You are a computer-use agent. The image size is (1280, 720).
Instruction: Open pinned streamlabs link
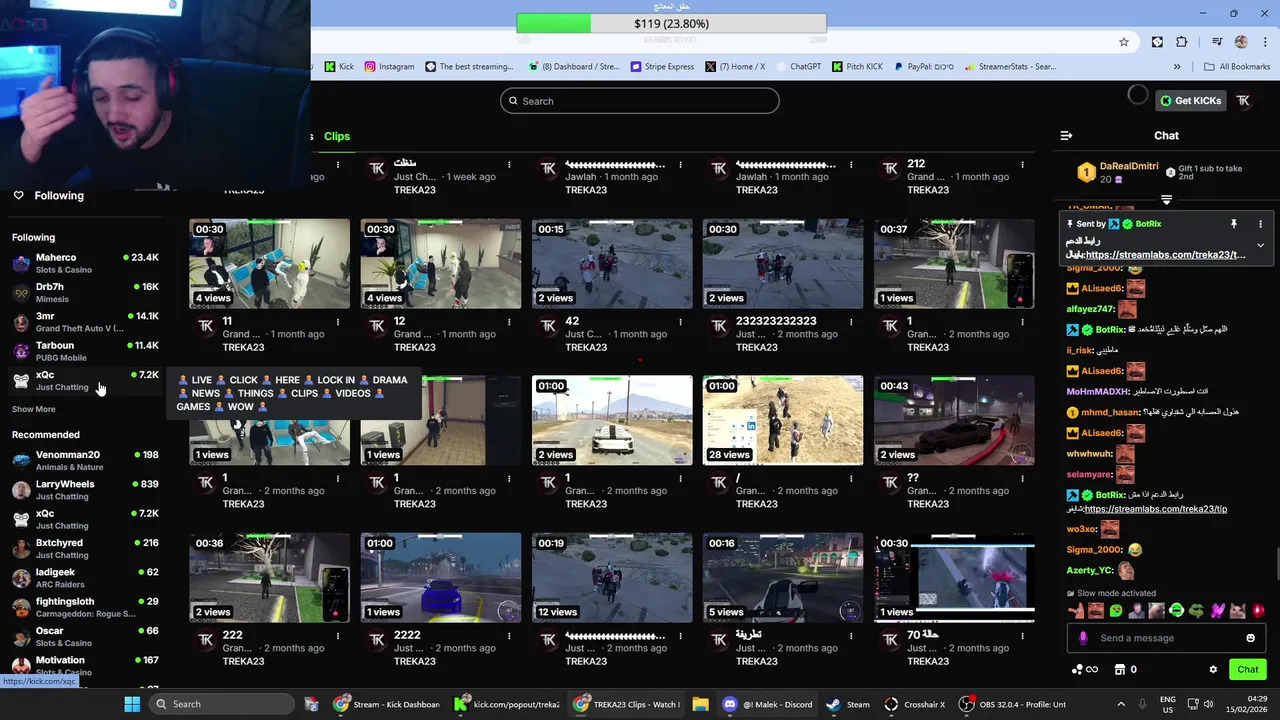click(1165, 255)
